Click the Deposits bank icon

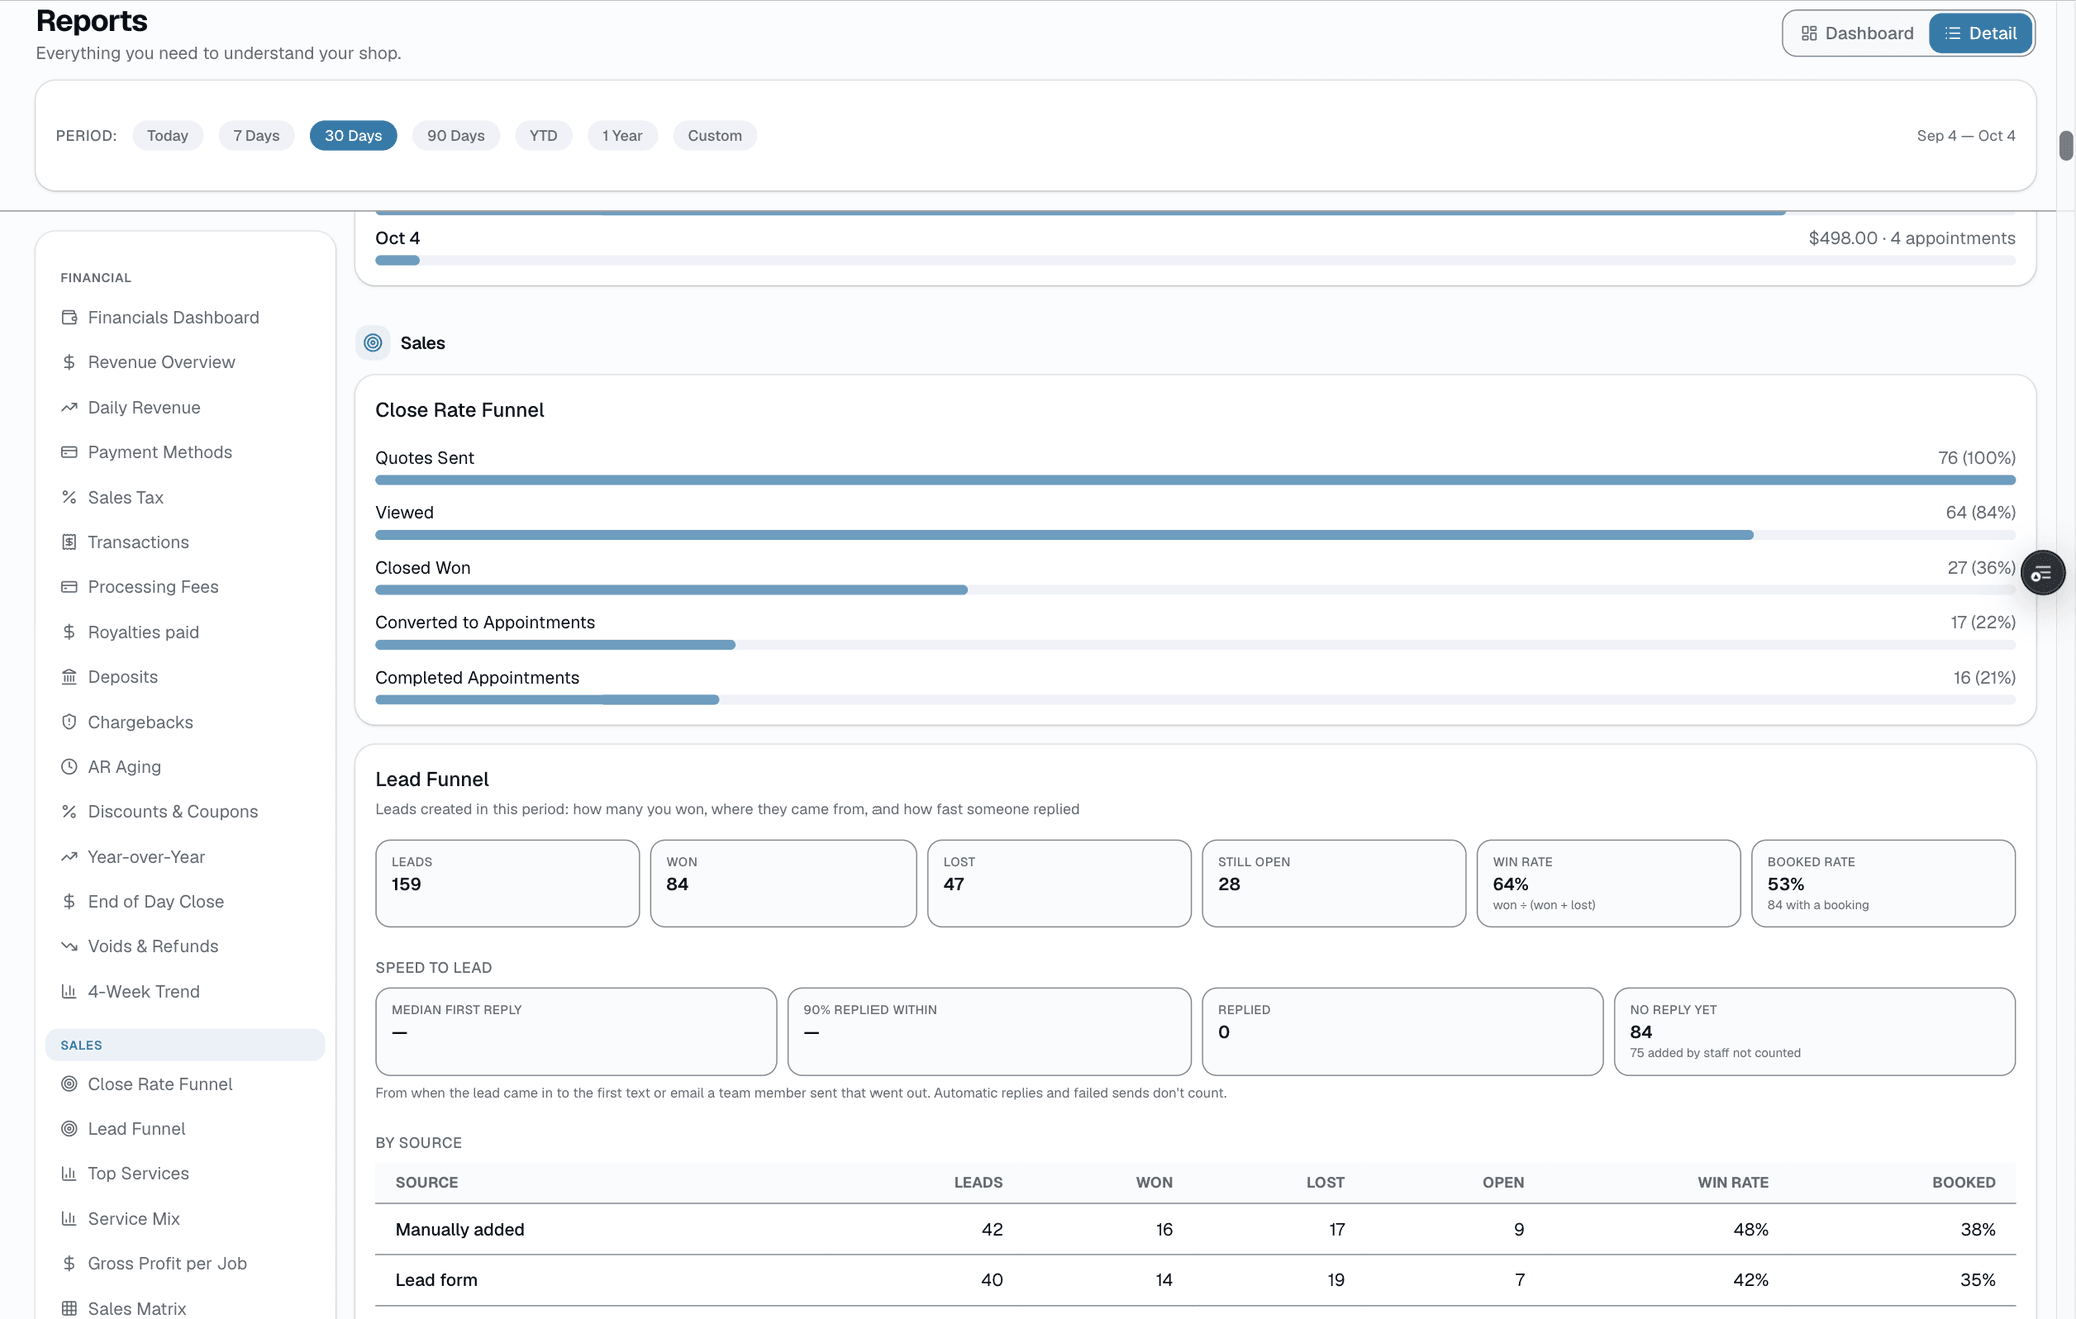(x=69, y=677)
